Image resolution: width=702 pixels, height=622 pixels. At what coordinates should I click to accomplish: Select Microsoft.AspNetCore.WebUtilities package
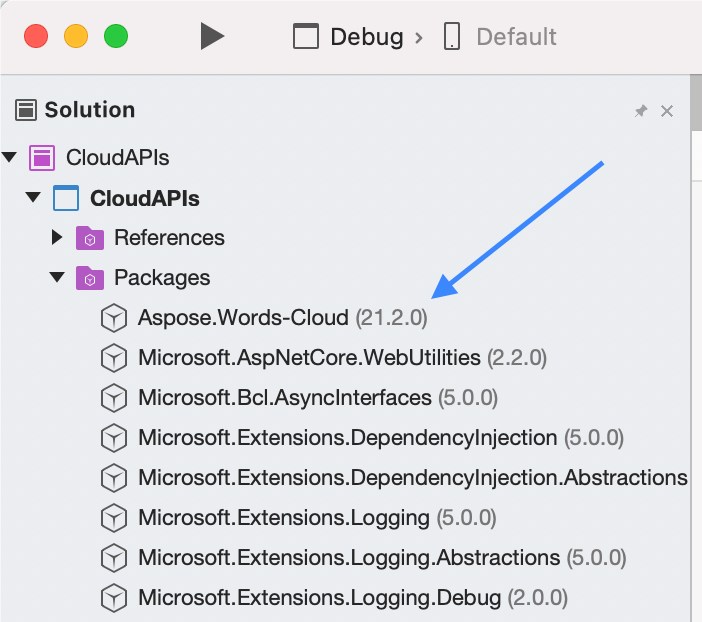(x=309, y=357)
